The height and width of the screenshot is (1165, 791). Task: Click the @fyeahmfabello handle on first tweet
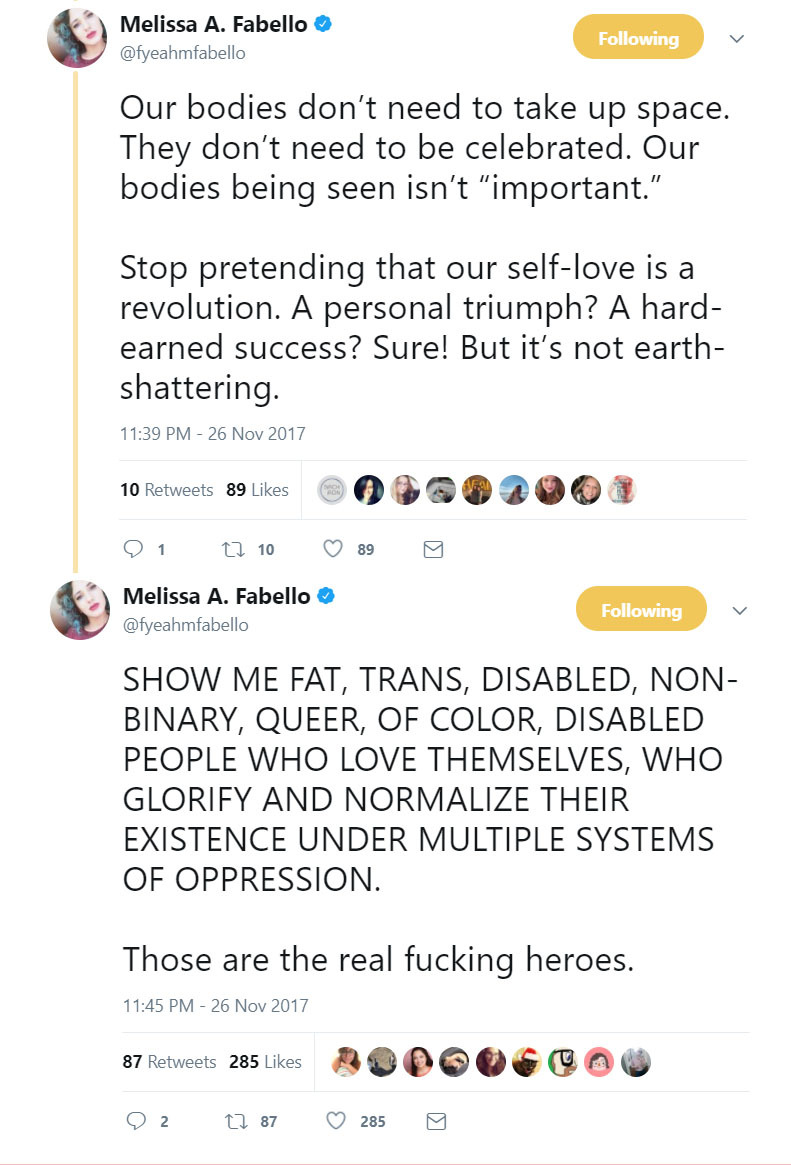point(182,53)
